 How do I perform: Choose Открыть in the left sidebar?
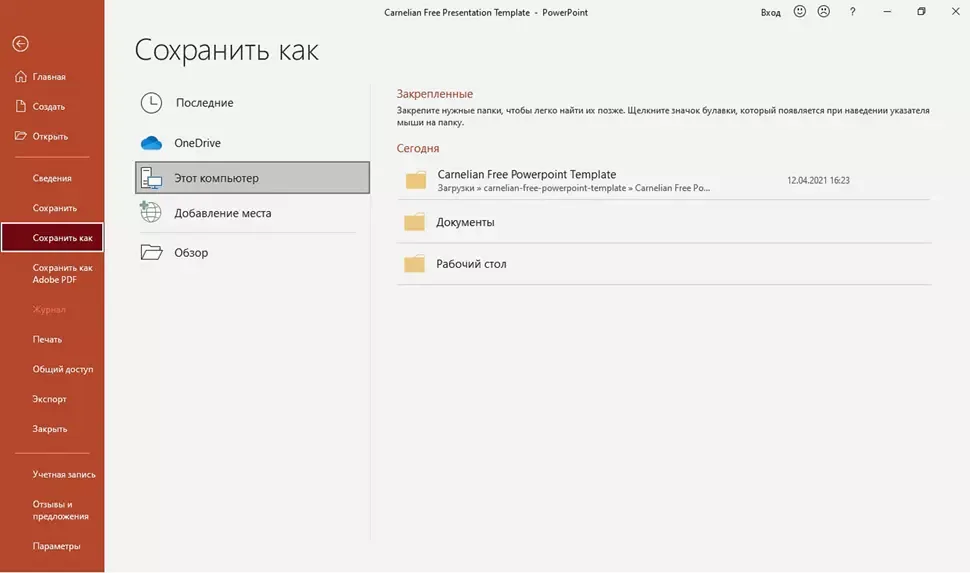point(49,137)
